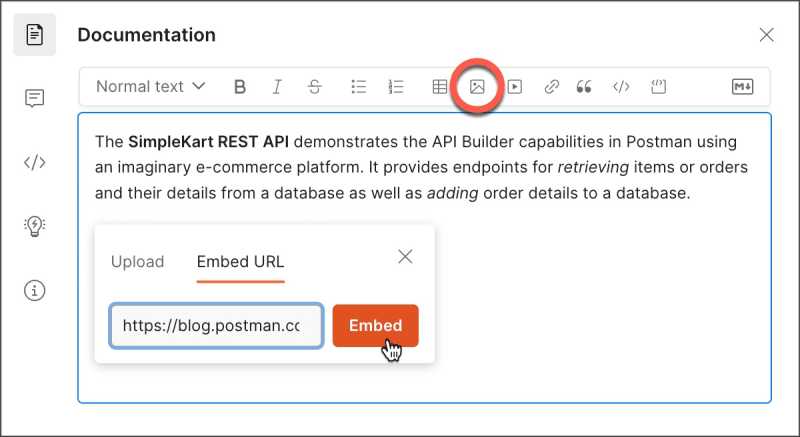Click the lightbulb sidebar icon
Screen dimensions: 800x437
(x=35, y=226)
